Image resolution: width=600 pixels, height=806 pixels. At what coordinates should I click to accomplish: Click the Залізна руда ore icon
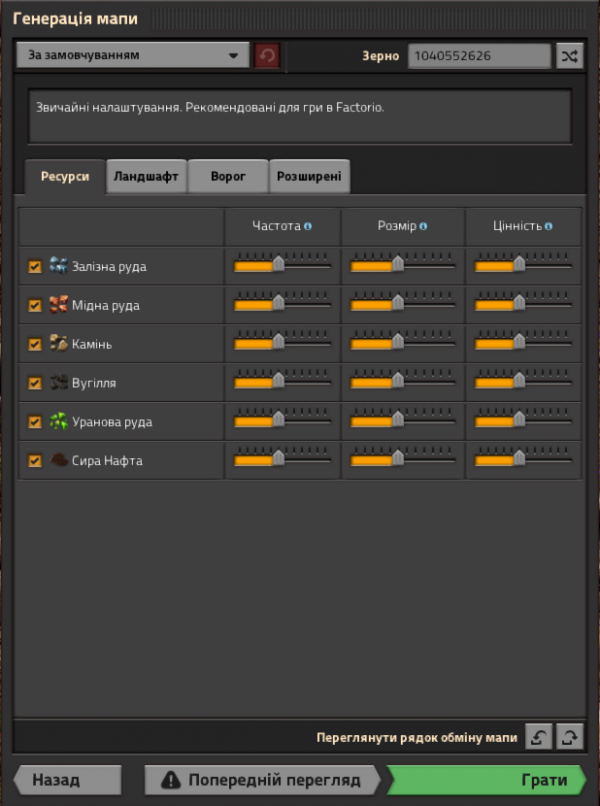click(x=59, y=266)
